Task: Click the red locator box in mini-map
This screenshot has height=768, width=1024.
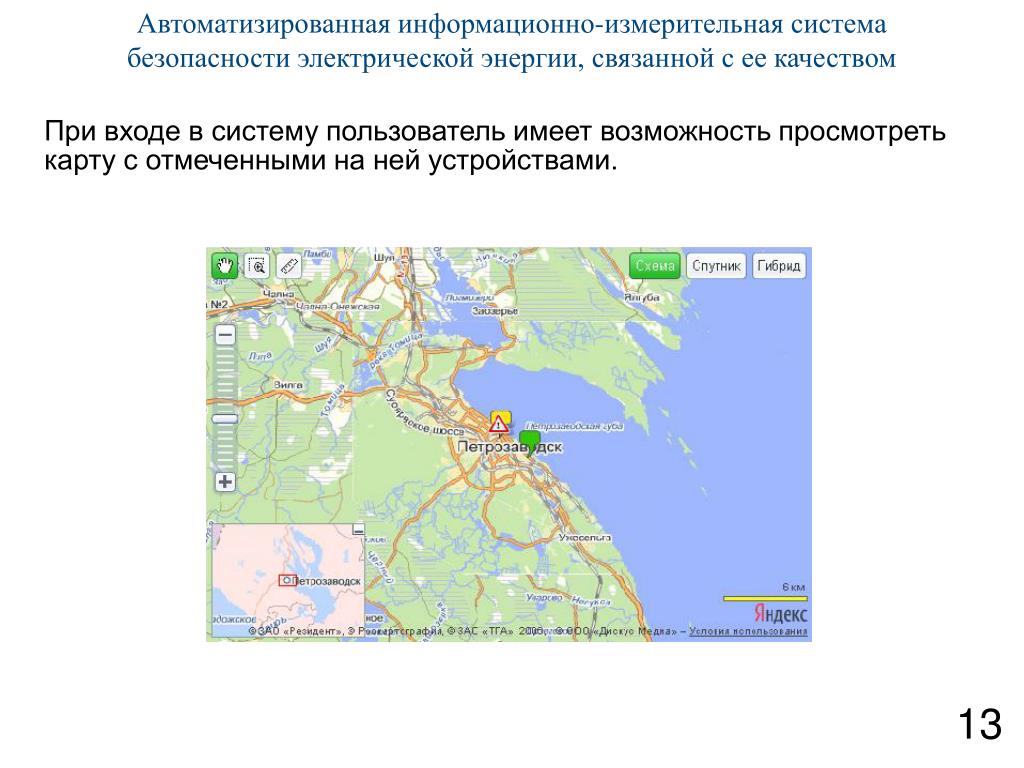Action: click(x=287, y=580)
